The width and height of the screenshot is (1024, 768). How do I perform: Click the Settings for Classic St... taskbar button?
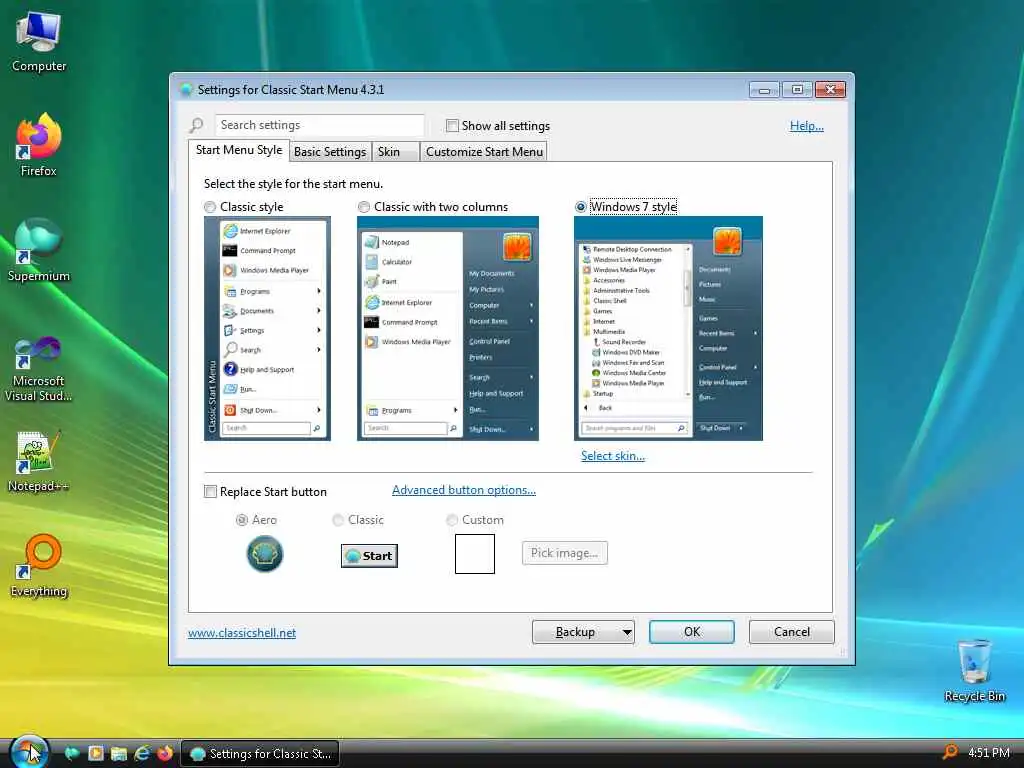(260, 754)
